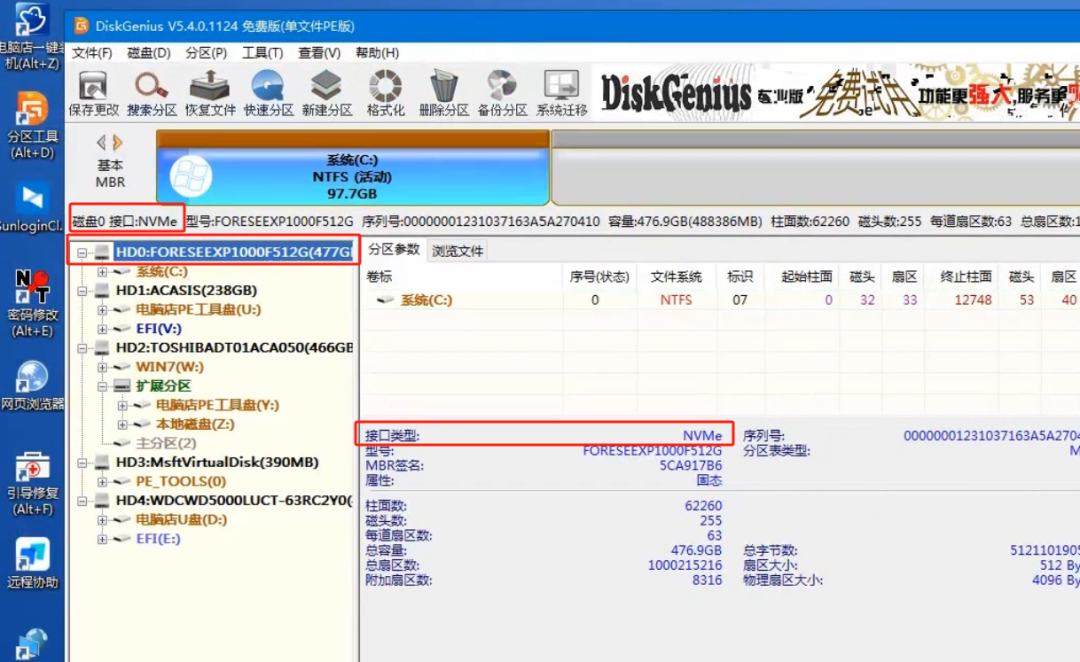Select the 电脑店PE工具盘(Y:) partition
This screenshot has height=662, width=1080.
(x=217, y=404)
